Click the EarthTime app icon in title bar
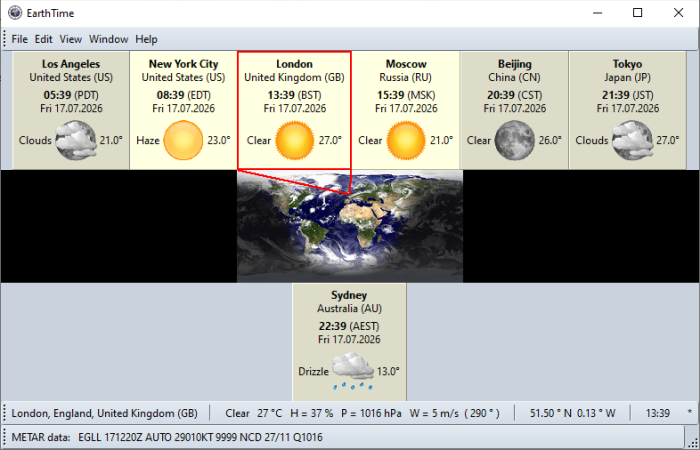This screenshot has height=450, width=700. (x=15, y=12)
